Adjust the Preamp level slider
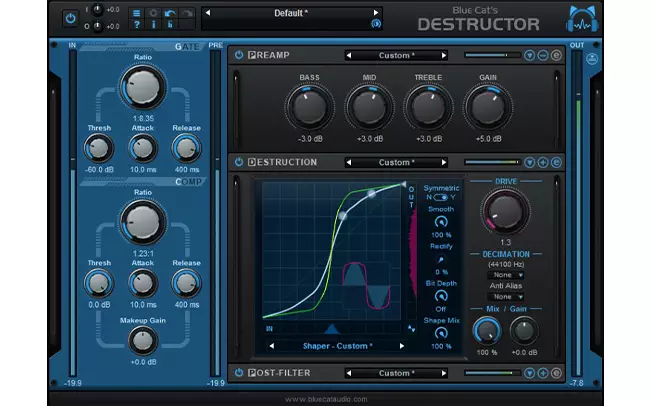The width and height of the screenshot is (650, 406). [x=492, y=55]
